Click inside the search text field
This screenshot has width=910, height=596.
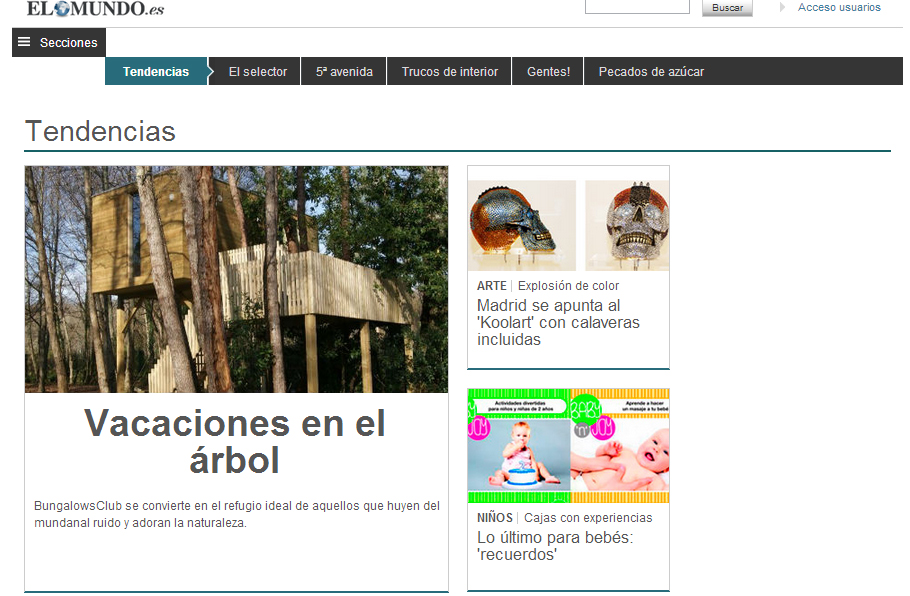click(x=637, y=7)
